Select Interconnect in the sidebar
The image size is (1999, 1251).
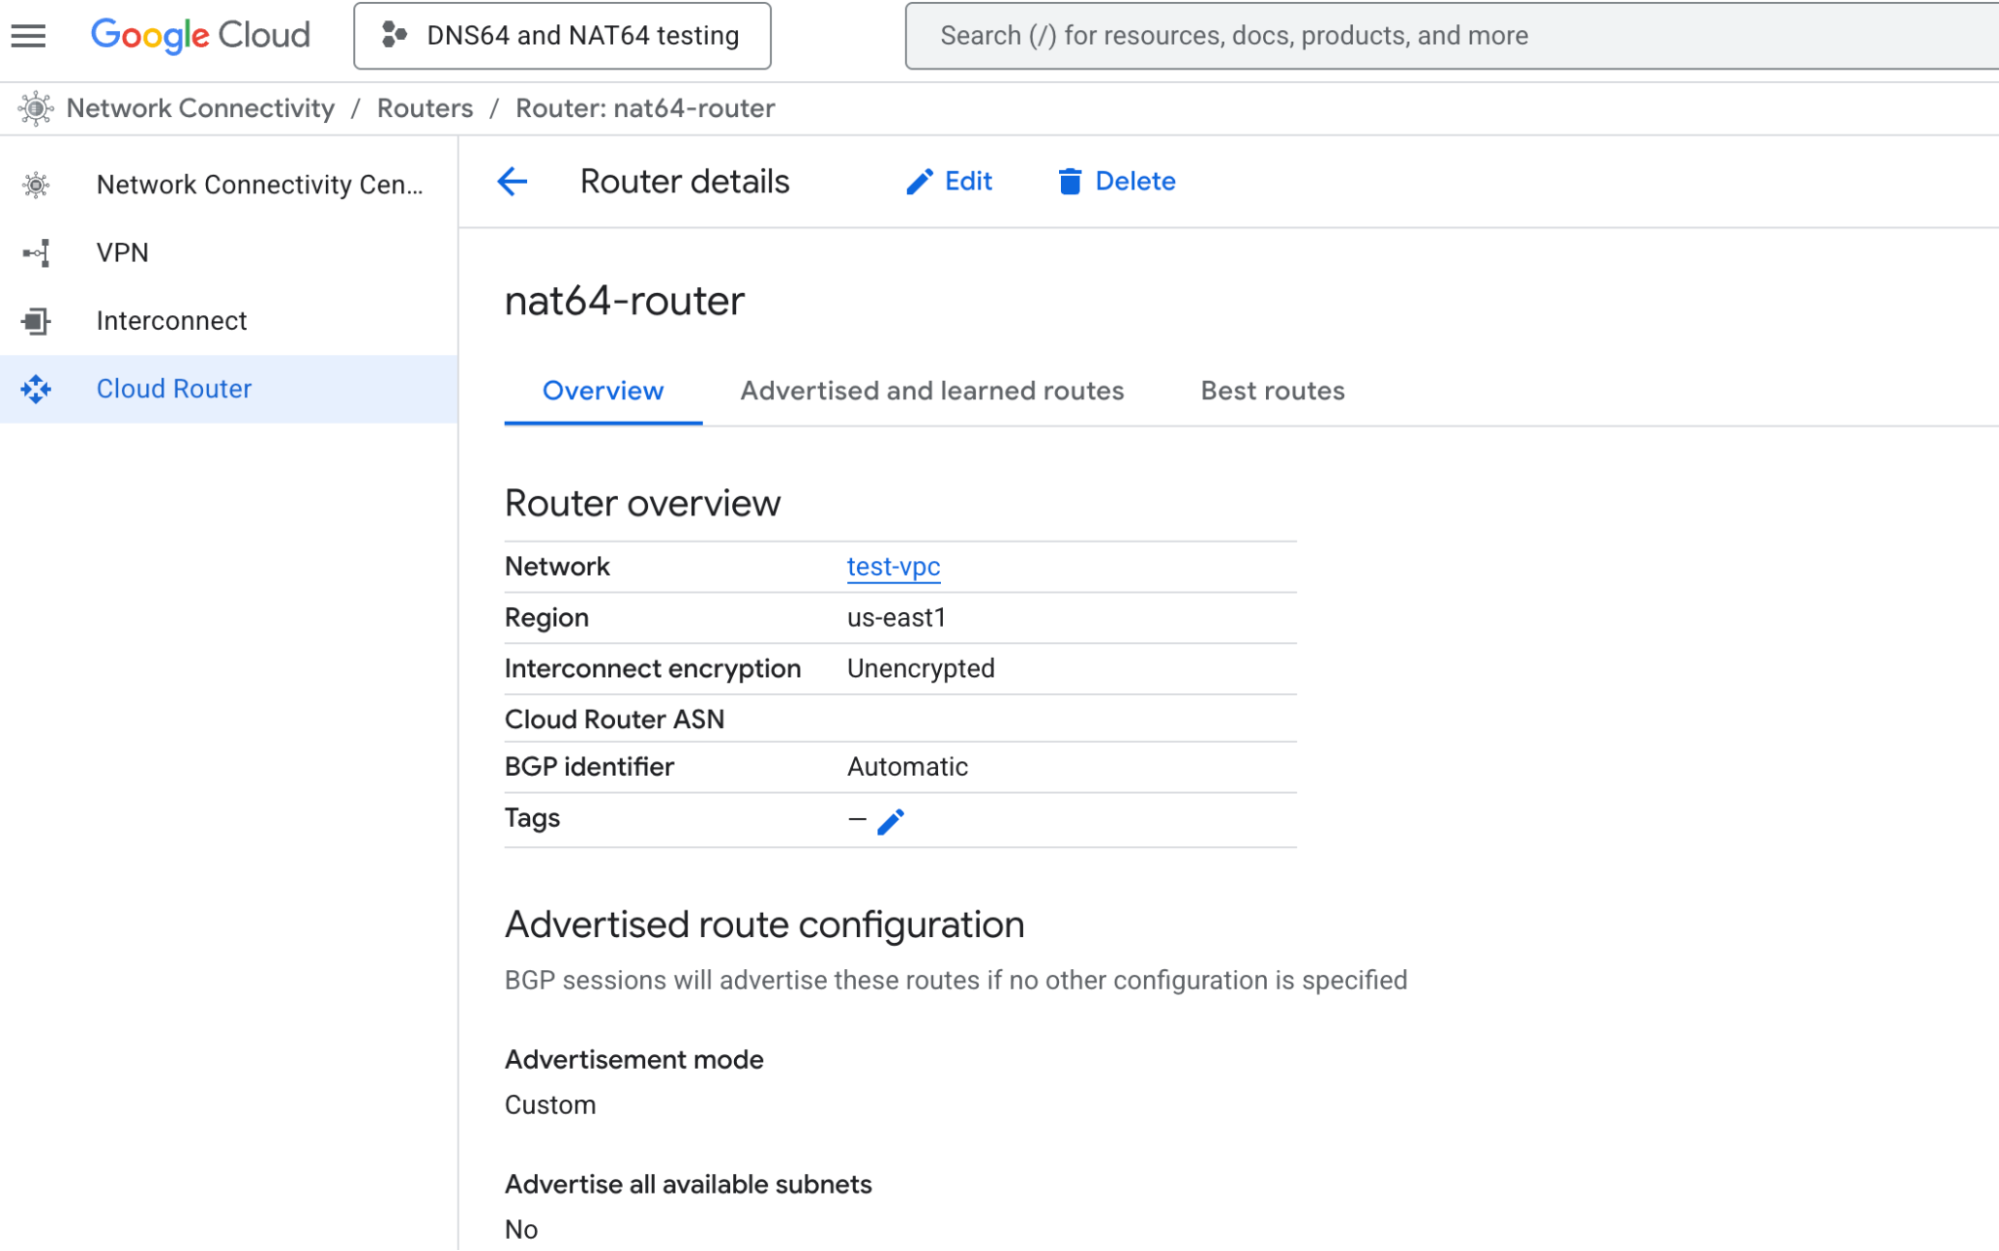coord(171,321)
